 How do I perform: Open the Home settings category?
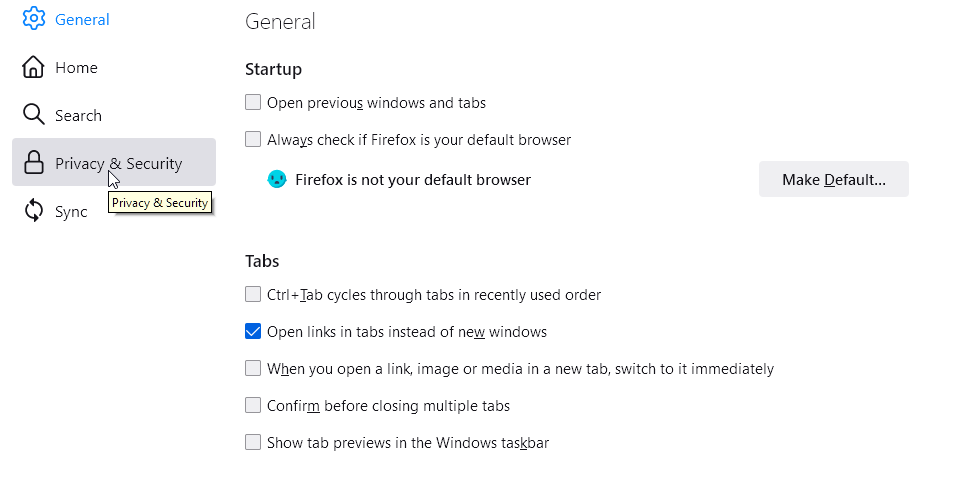[76, 67]
